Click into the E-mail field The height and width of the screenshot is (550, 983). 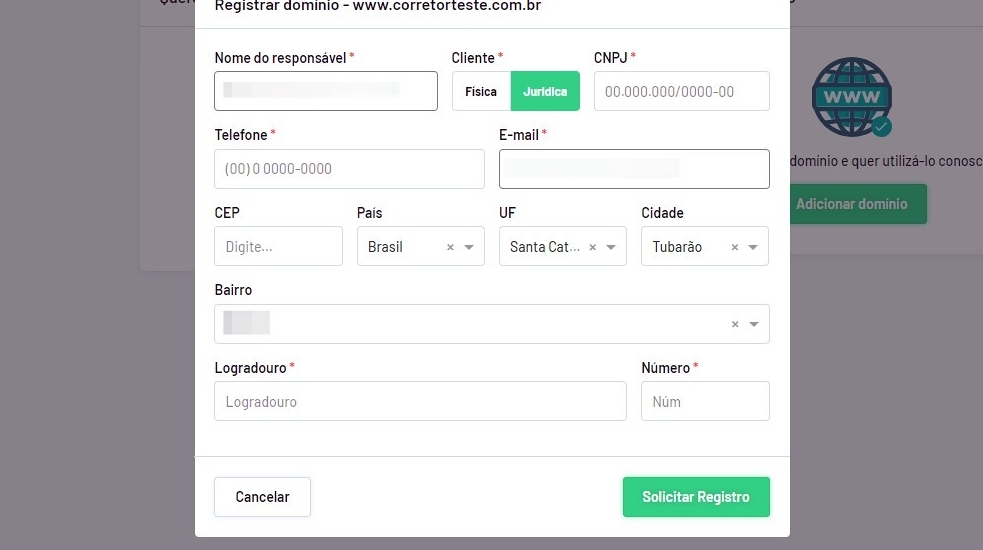pyautogui.click(x=634, y=169)
